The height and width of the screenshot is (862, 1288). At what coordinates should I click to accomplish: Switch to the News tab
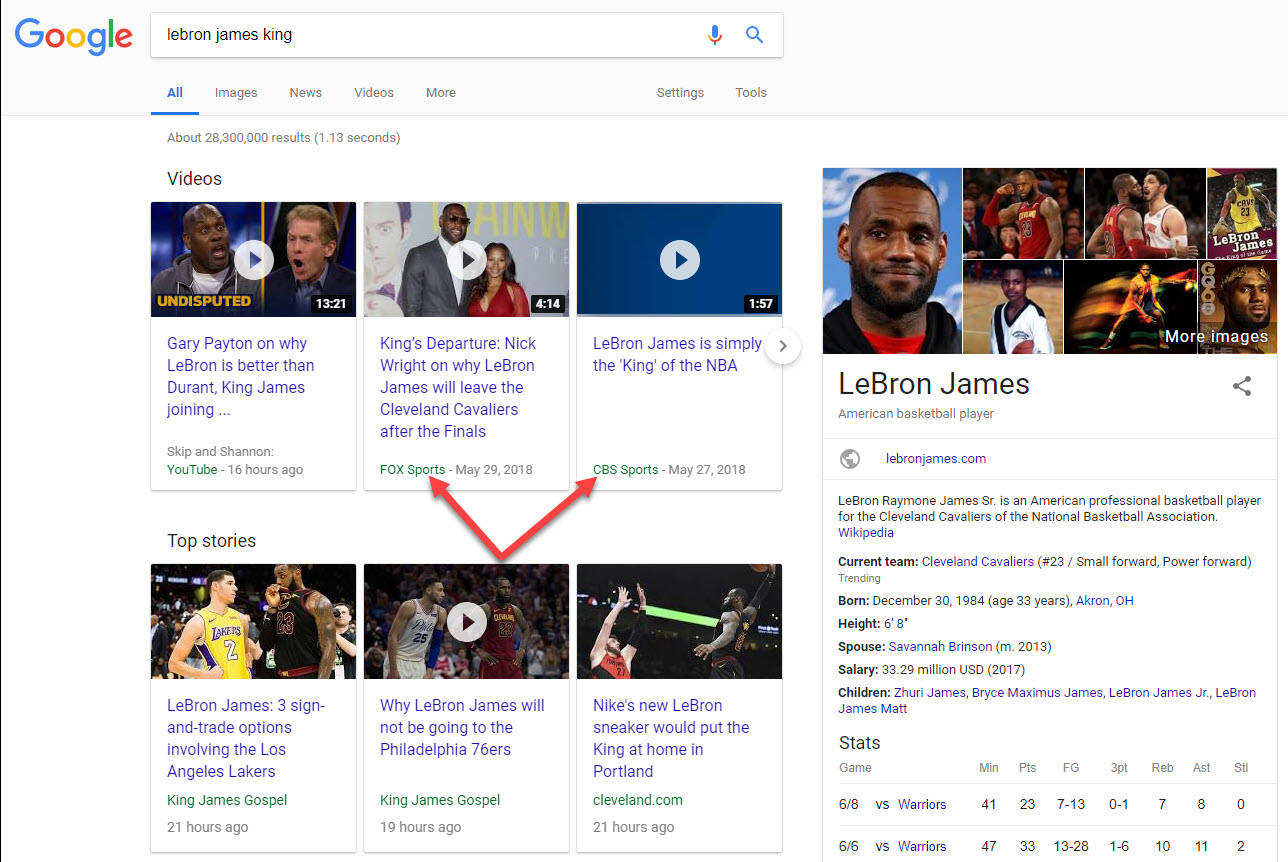click(x=306, y=93)
